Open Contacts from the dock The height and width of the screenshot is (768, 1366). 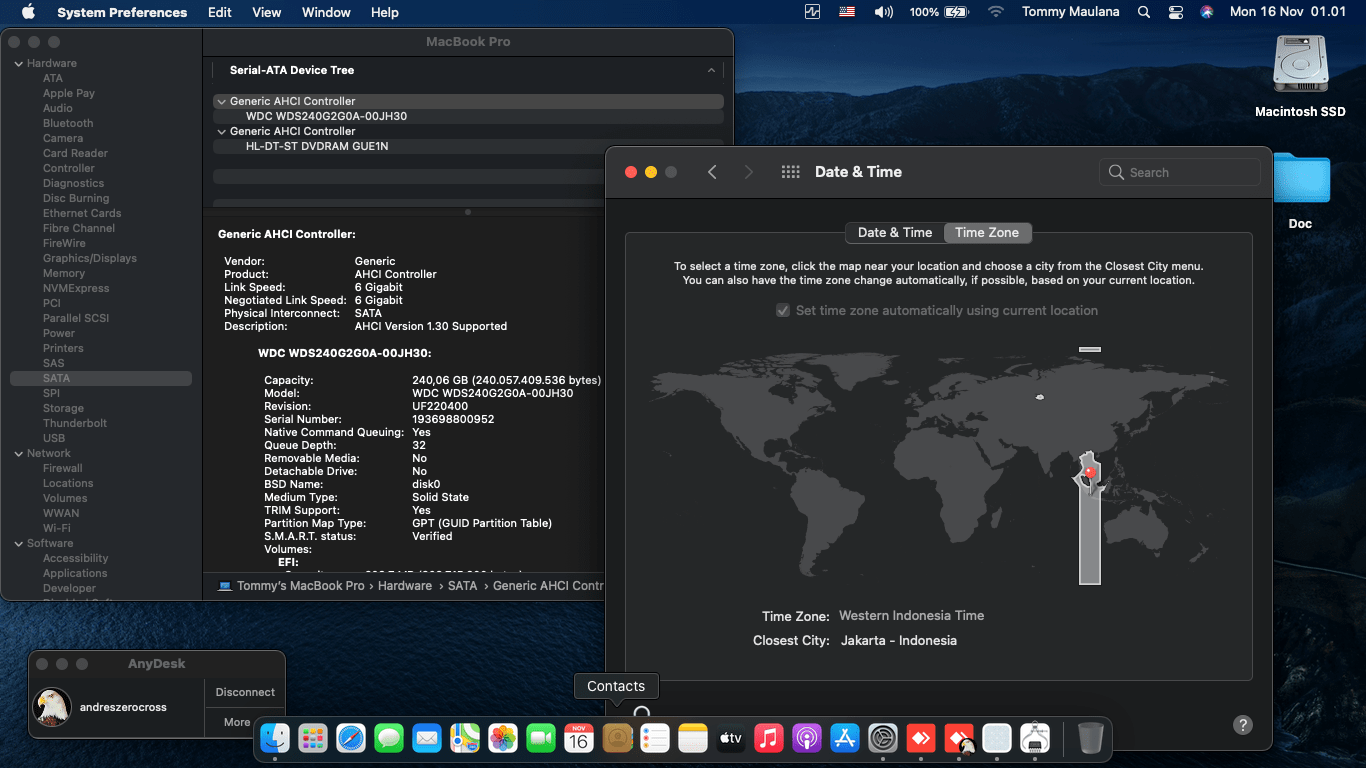(617, 739)
